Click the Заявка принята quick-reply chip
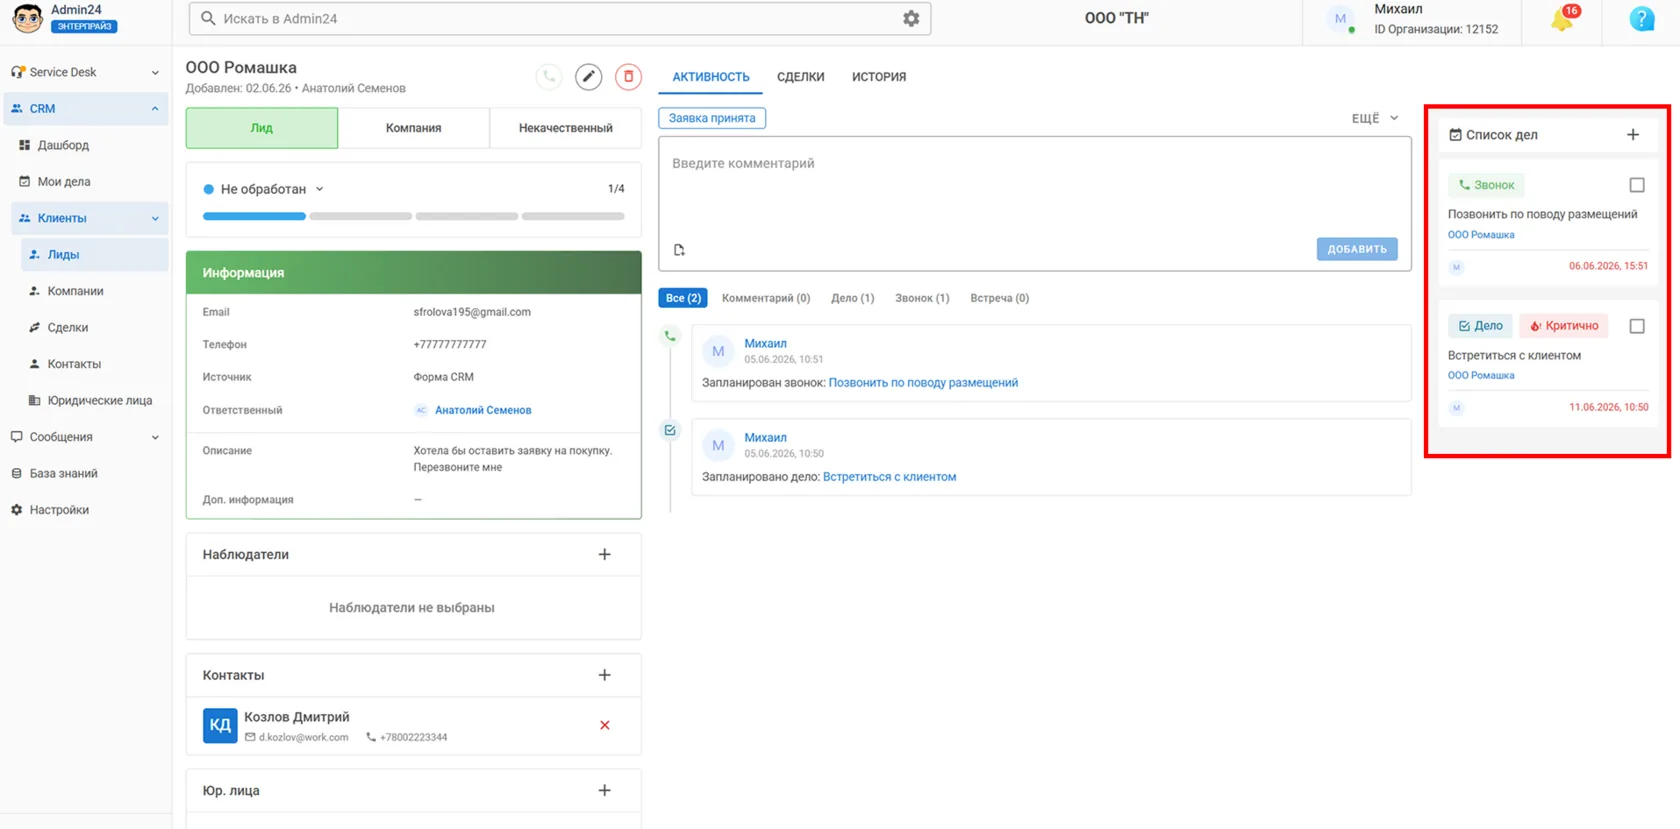 [712, 118]
